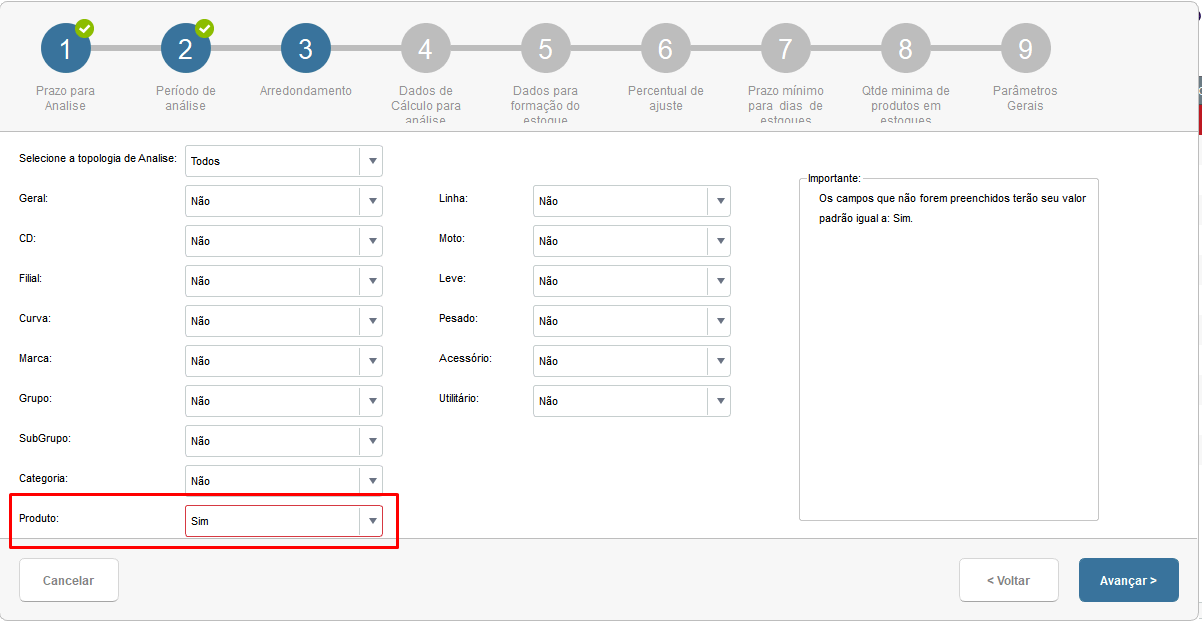
Task: Click the Avançar button
Action: 1128,580
